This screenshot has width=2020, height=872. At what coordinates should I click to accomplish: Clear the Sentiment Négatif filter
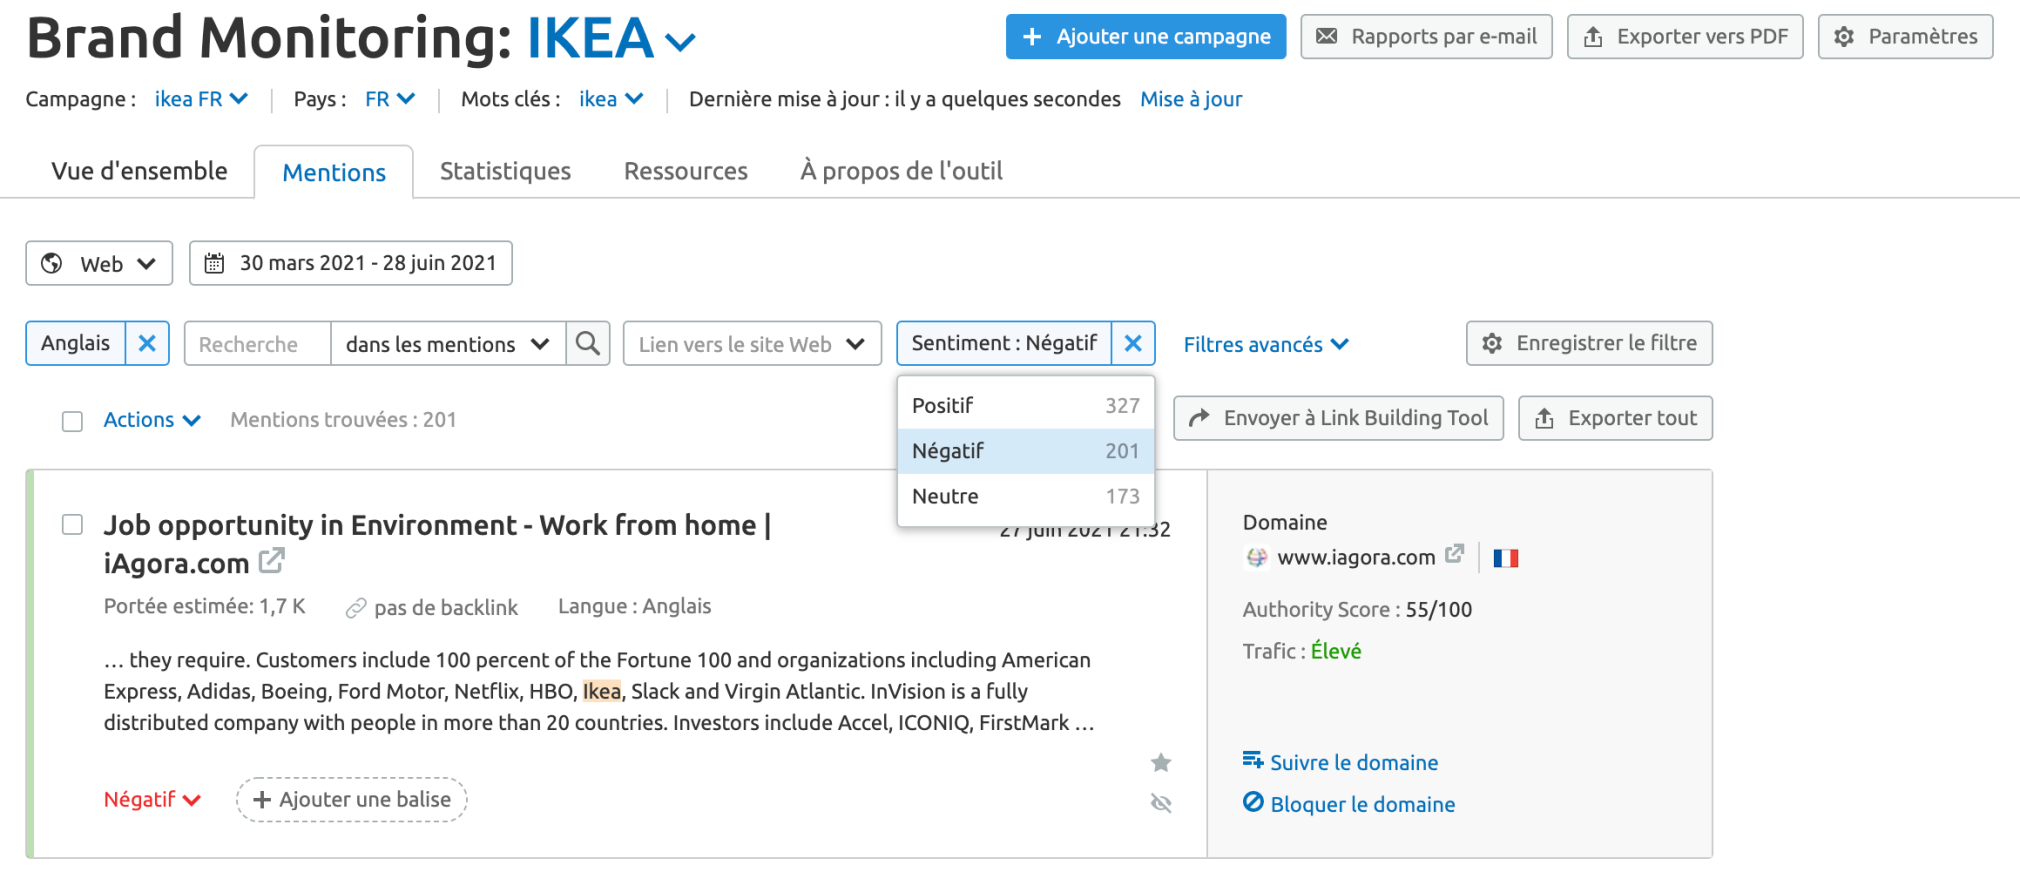pos(1133,344)
